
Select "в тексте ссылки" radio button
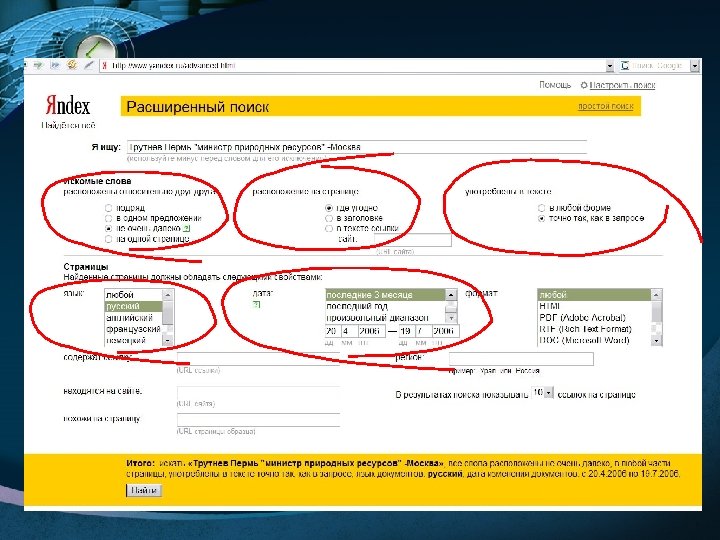tap(329, 228)
